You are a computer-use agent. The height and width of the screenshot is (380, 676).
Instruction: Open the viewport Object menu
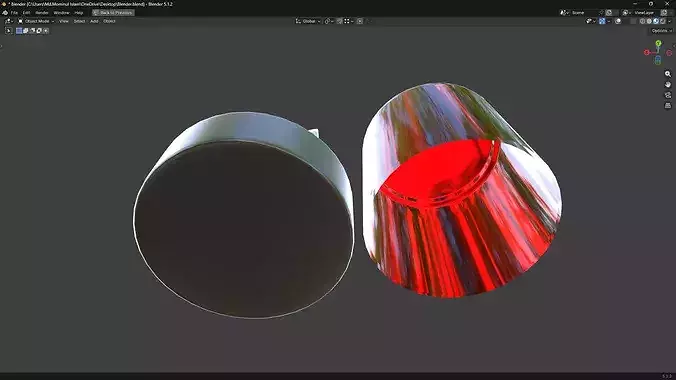[x=109, y=21]
